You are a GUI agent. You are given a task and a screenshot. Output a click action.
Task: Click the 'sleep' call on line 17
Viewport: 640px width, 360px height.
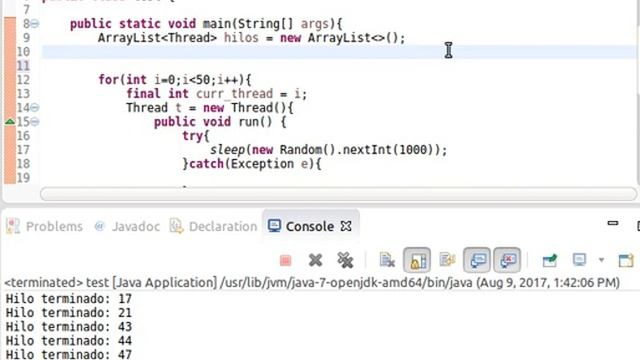[x=227, y=150]
